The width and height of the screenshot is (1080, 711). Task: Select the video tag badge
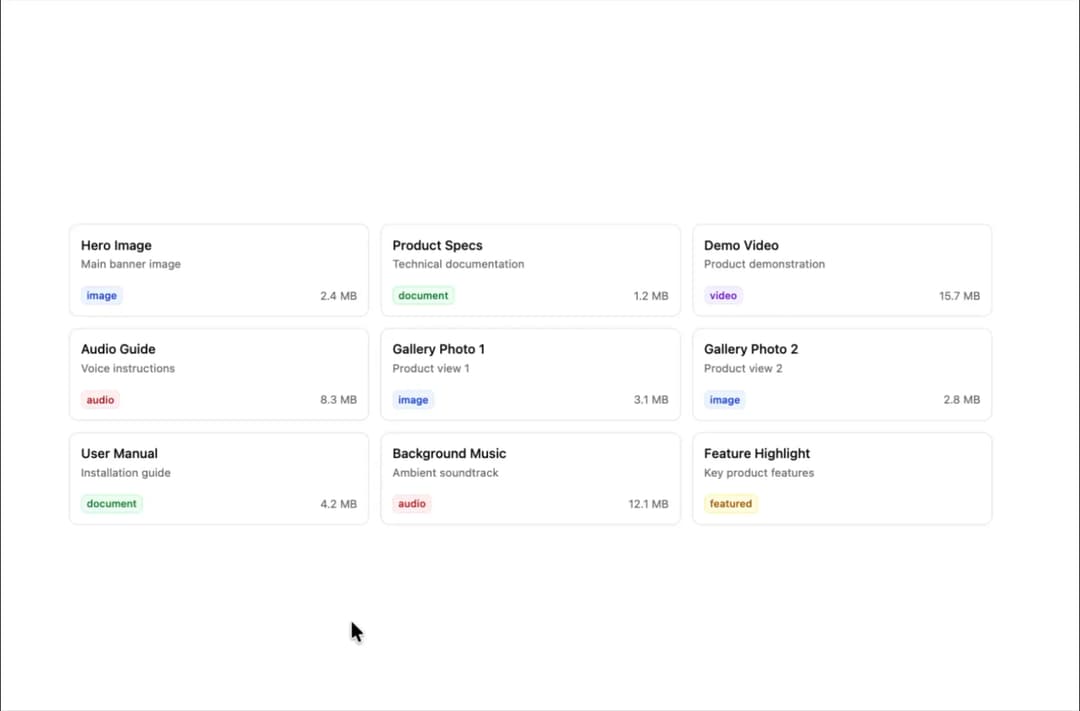click(723, 296)
